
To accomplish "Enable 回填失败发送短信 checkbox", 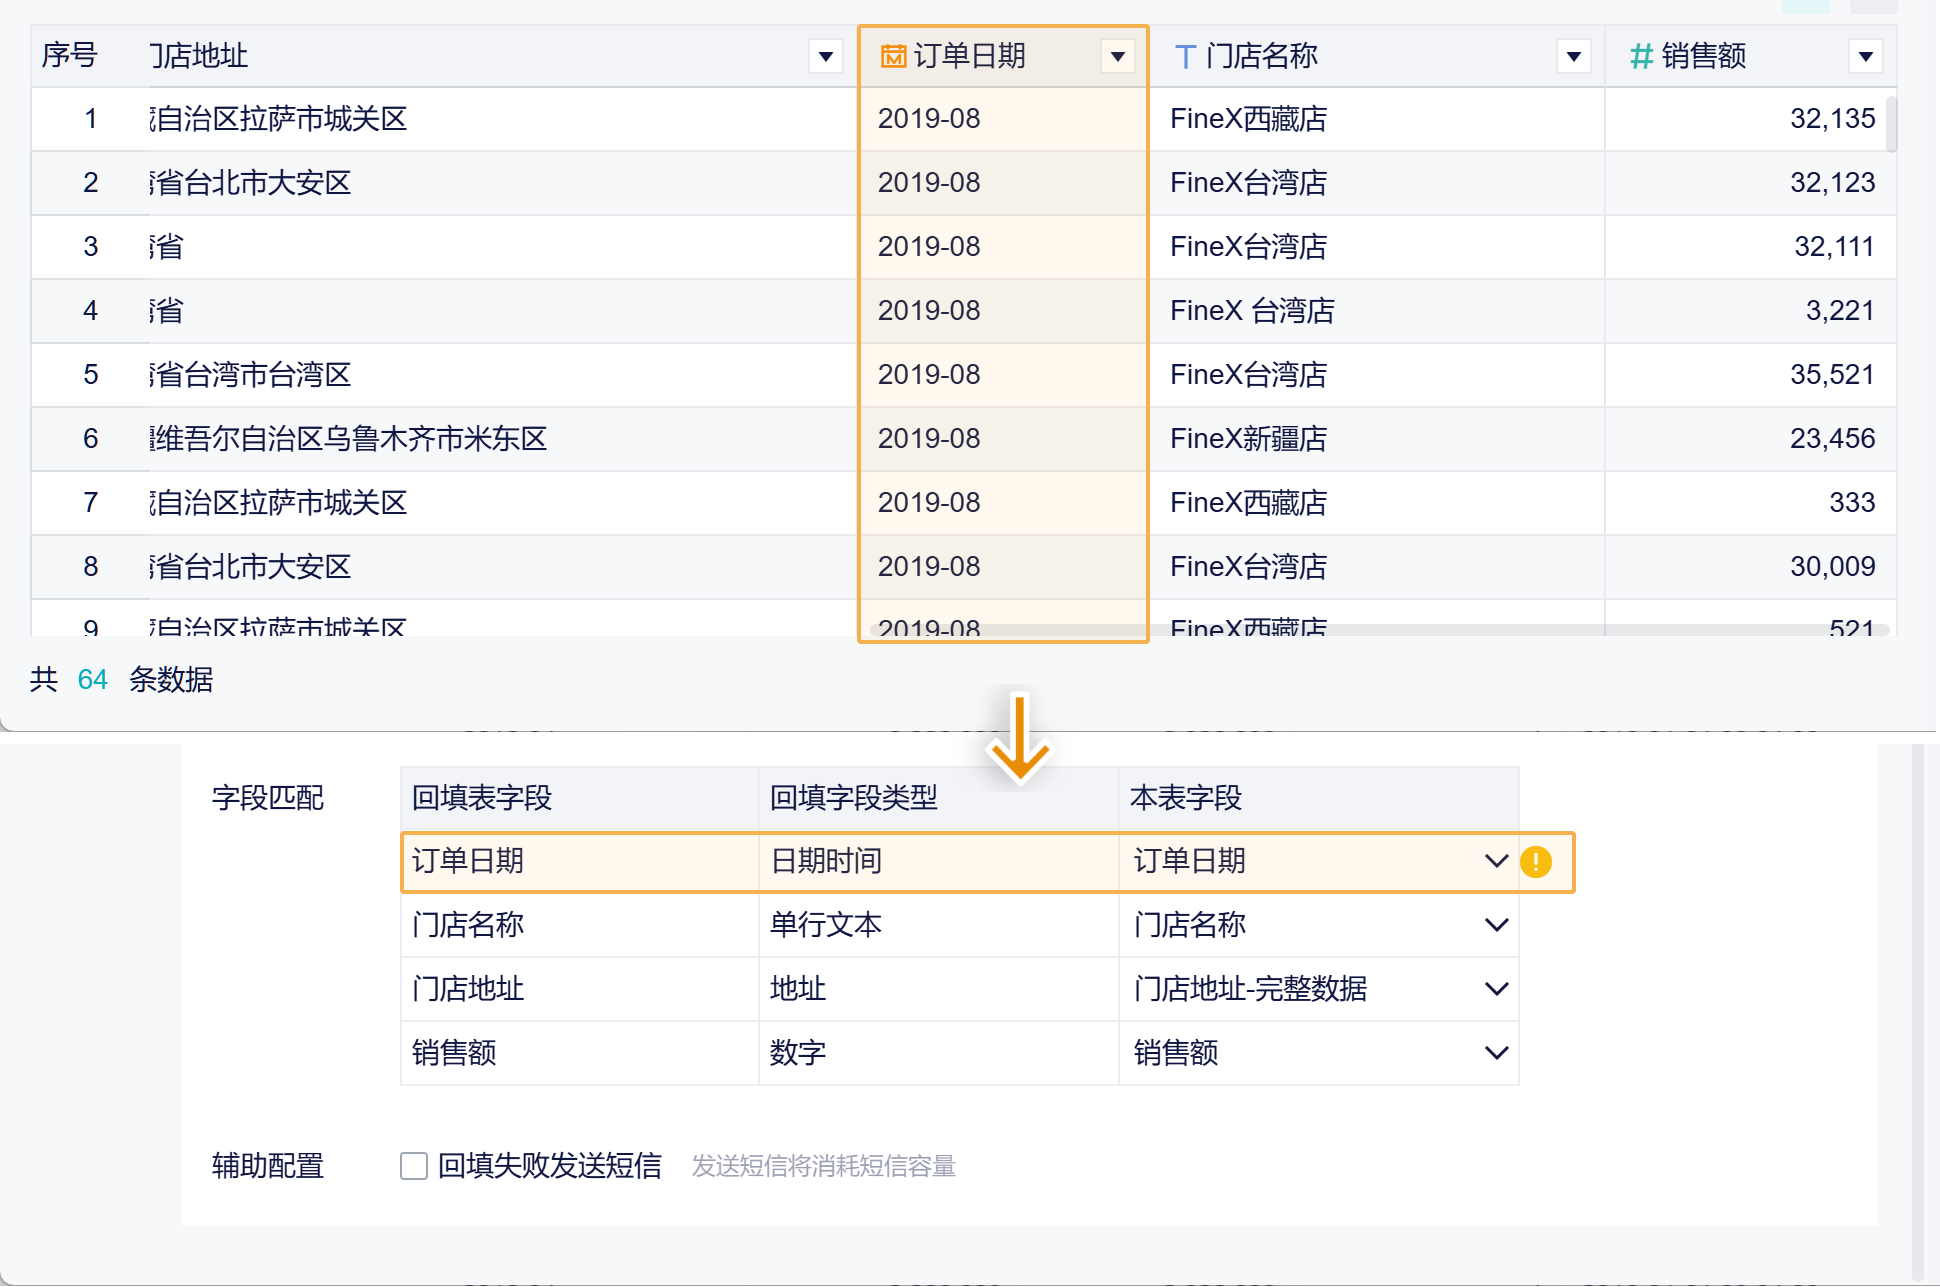I will tap(414, 1166).
